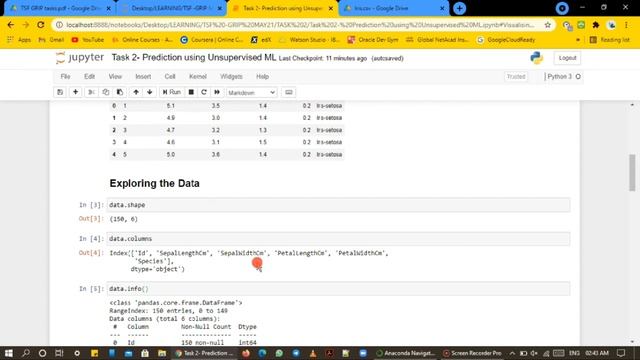Image resolution: width=640 pixels, height=360 pixels.
Task: Open the YouTube bookmark
Action: click(88, 40)
